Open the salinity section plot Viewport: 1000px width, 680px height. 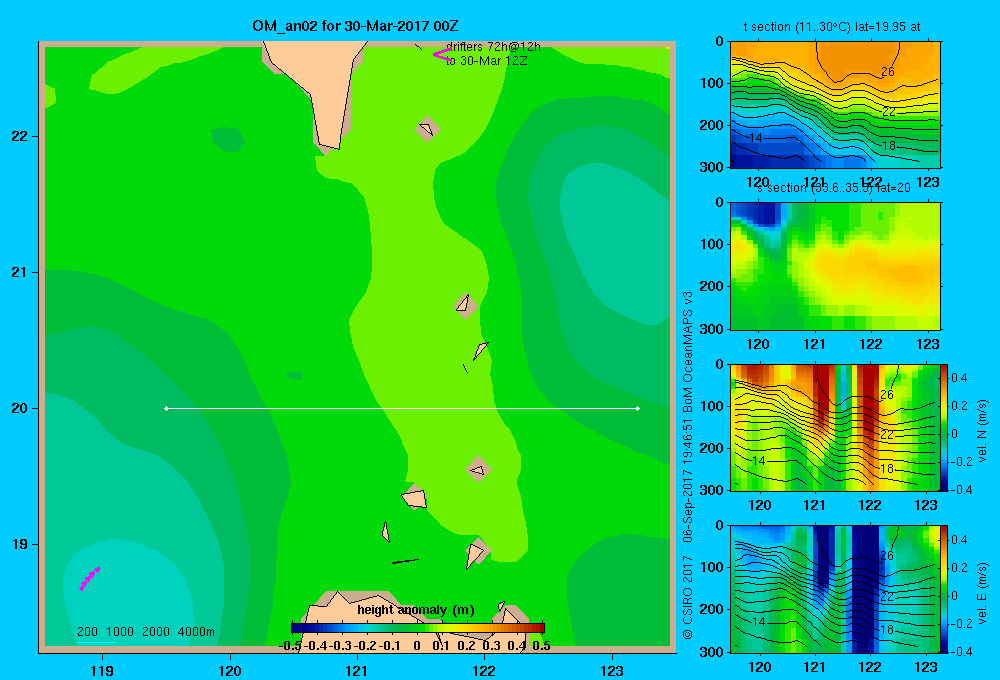835,266
